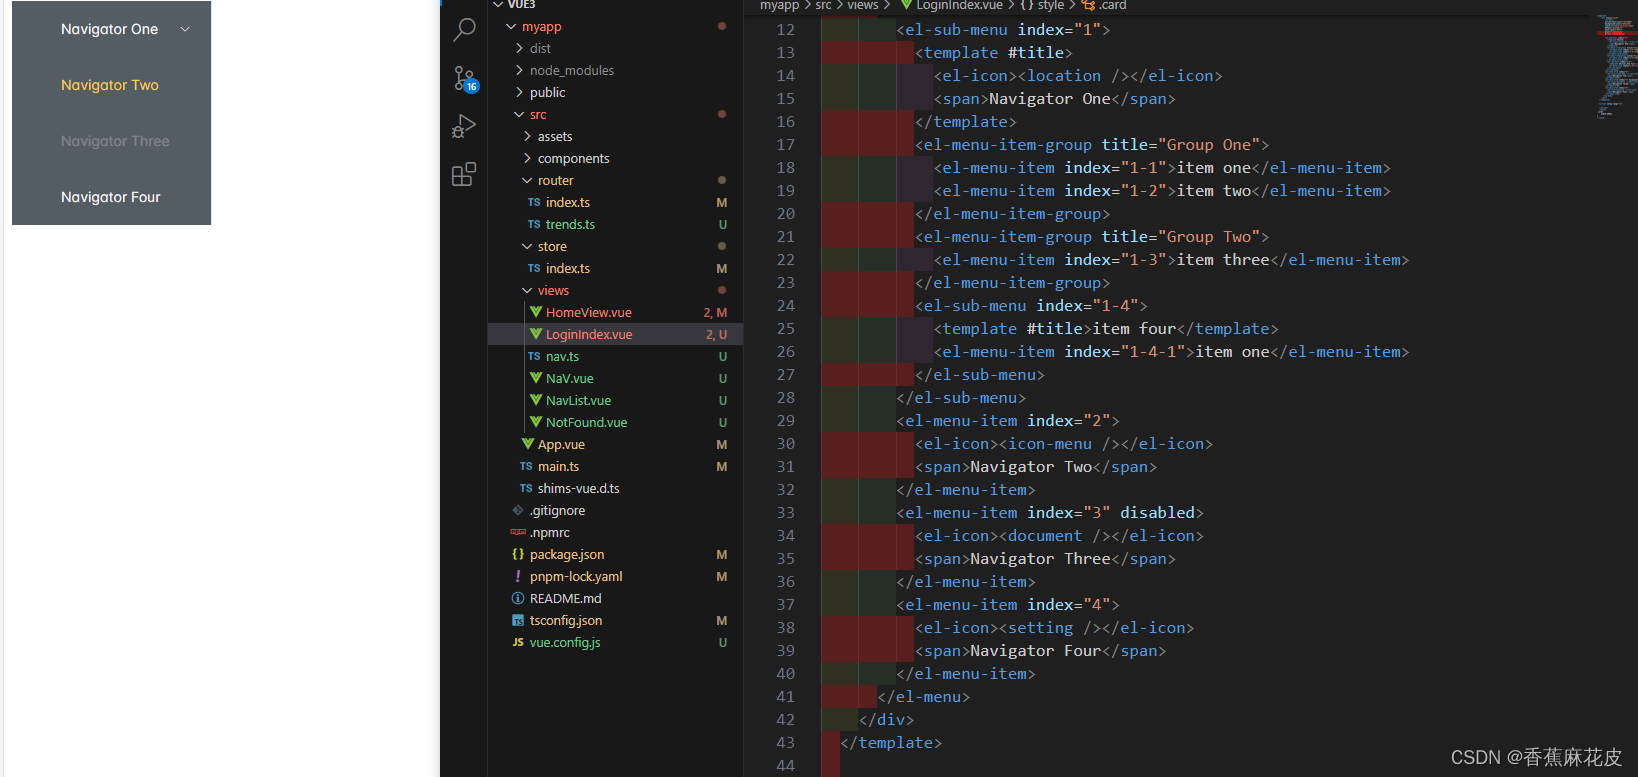Collapse the src folder

point(519,115)
